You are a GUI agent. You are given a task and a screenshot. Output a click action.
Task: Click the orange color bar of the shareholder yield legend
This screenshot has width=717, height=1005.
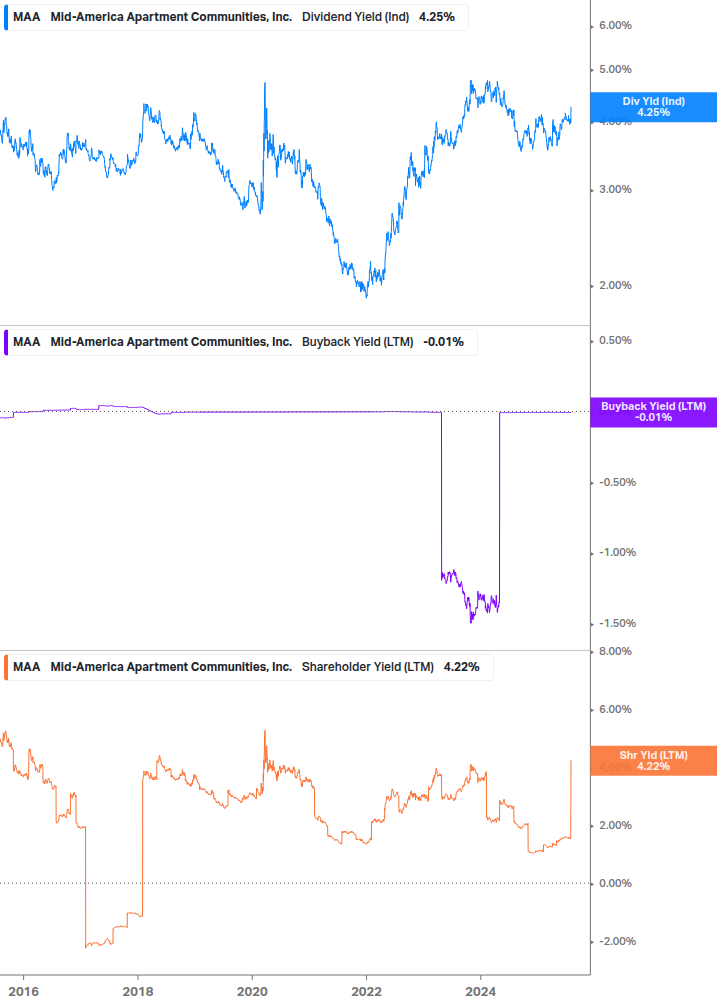pyautogui.click(x=6, y=667)
